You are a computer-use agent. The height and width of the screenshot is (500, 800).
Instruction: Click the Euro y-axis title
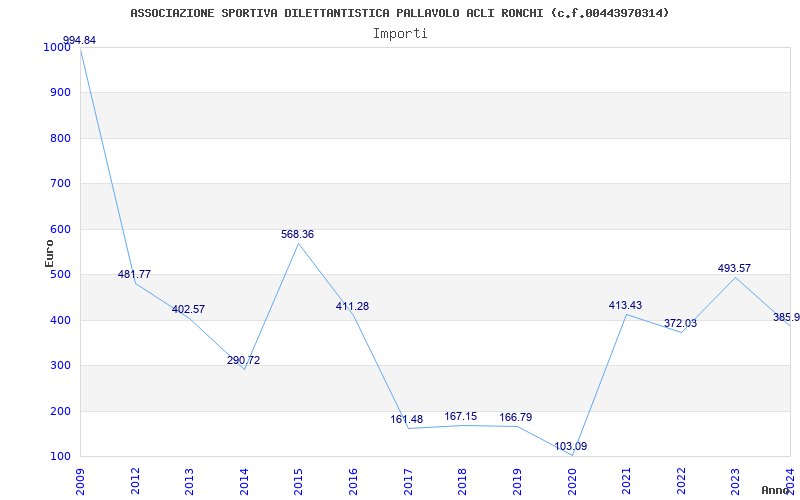[49, 253]
